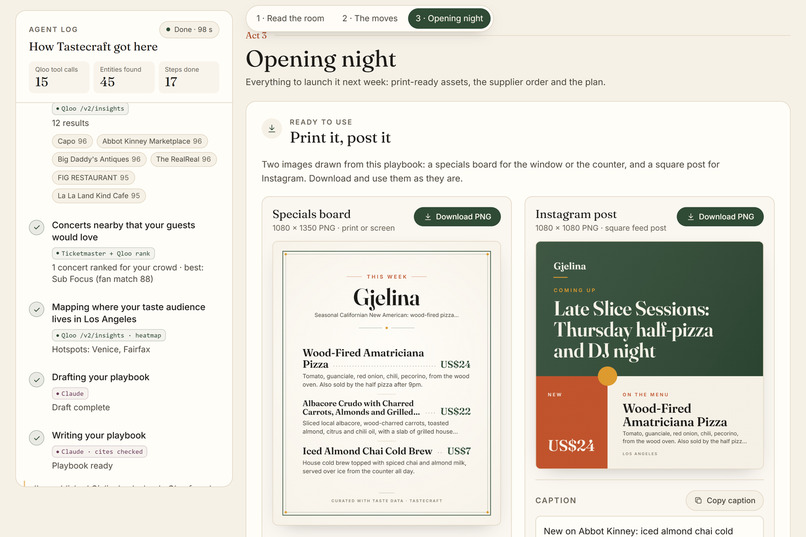
Task: Switch to The moves step tab
Action: tap(370, 18)
